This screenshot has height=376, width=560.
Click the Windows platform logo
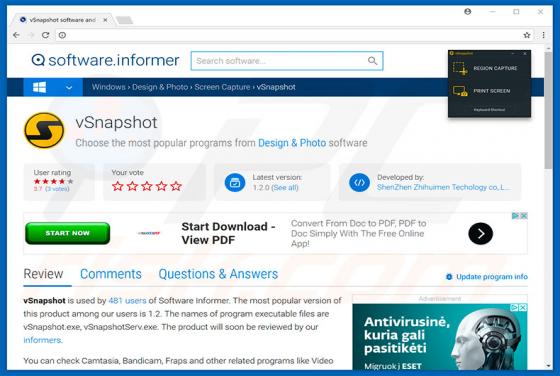[39, 87]
